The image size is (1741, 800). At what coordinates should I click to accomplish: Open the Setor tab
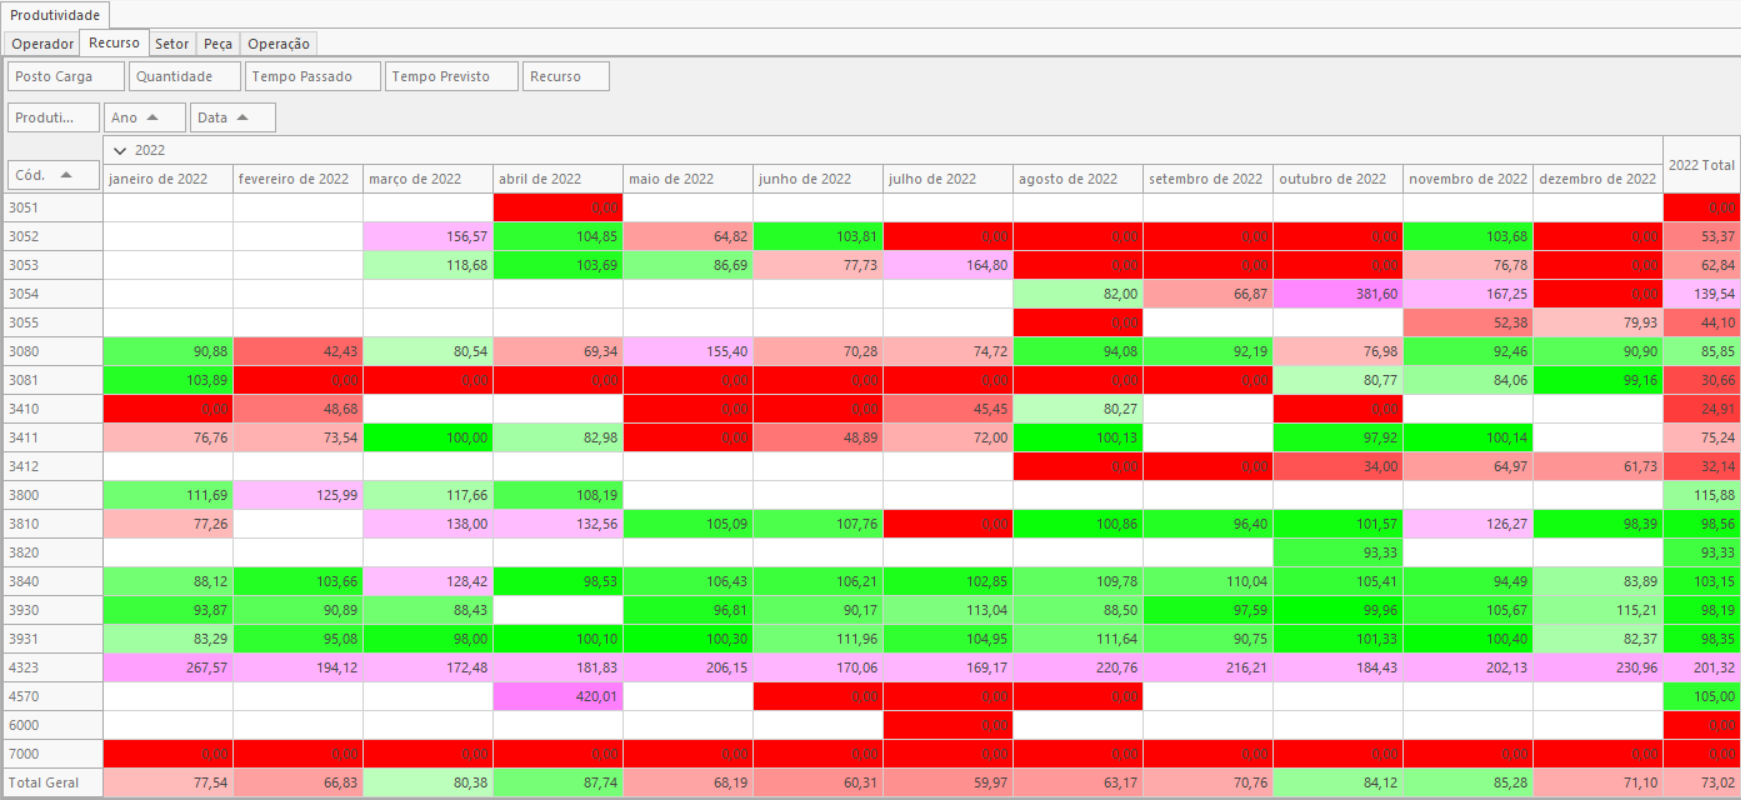tap(171, 44)
